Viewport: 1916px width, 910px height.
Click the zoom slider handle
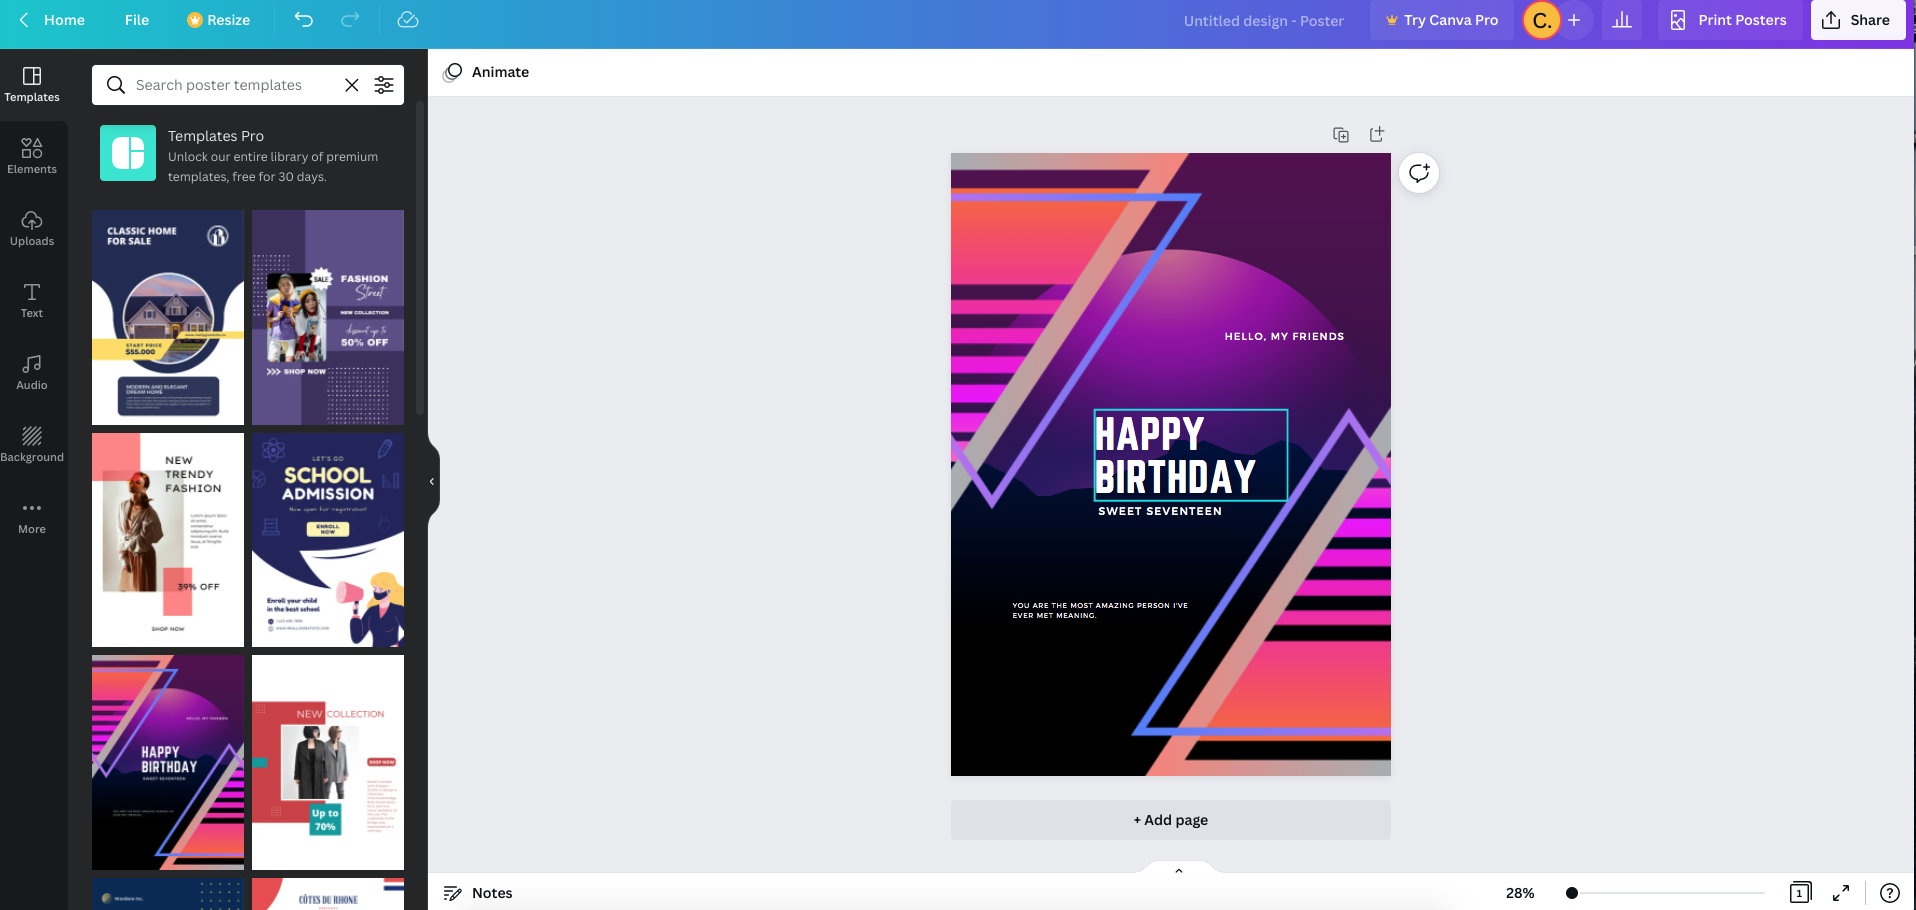click(x=1572, y=893)
